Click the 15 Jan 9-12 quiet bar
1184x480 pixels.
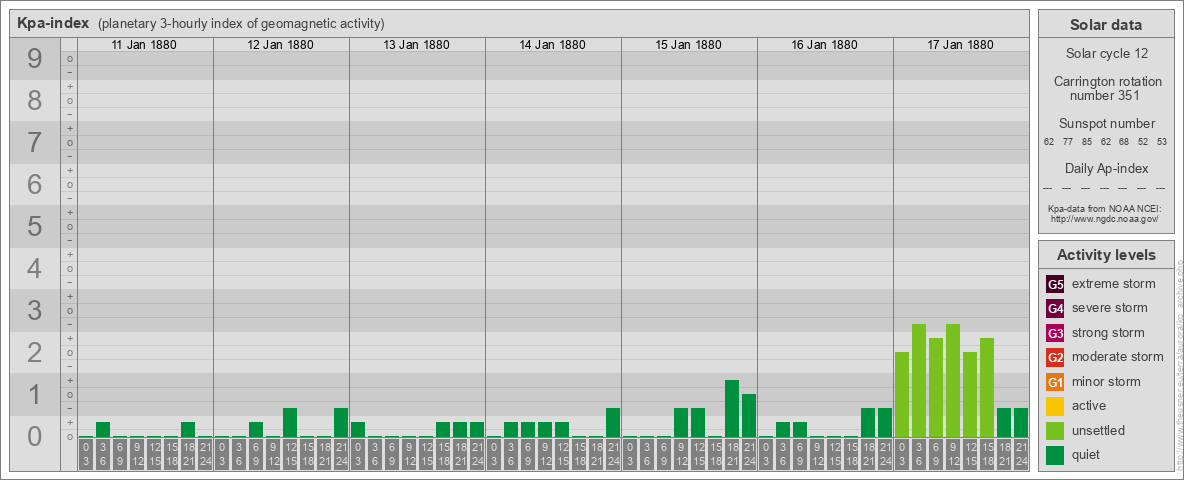point(681,423)
